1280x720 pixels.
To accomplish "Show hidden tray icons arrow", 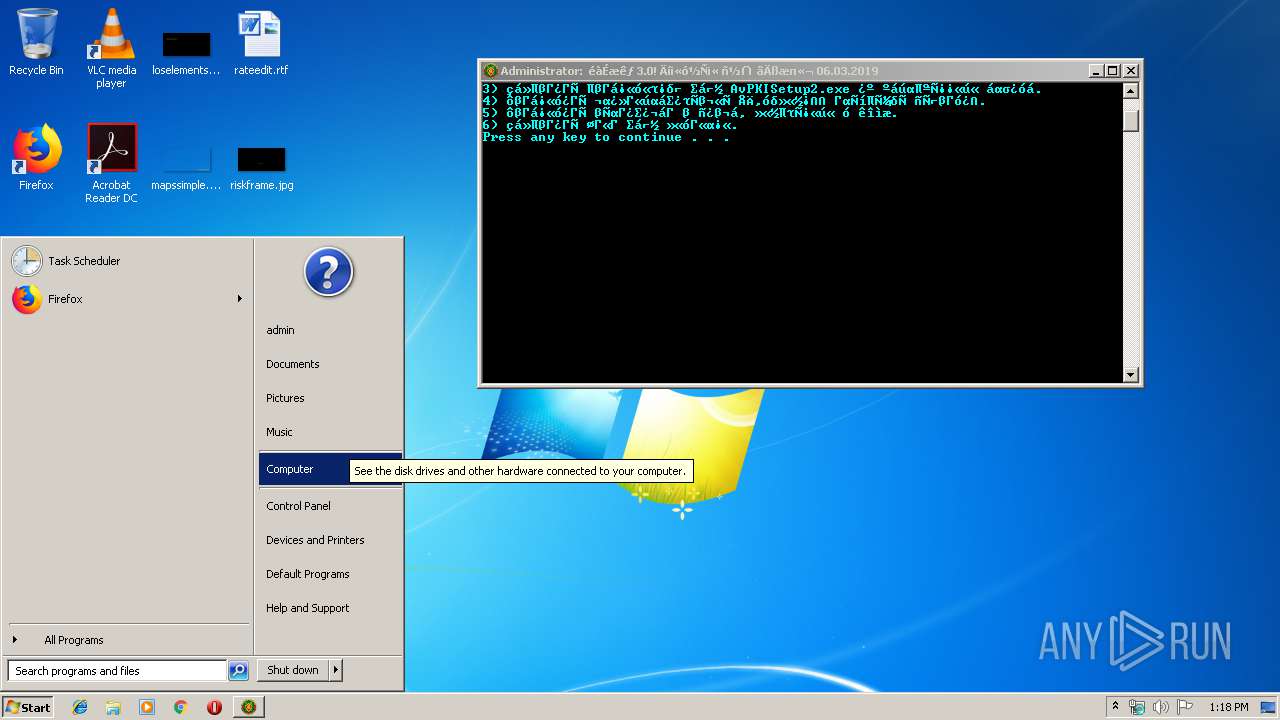I will (1115, 707).
